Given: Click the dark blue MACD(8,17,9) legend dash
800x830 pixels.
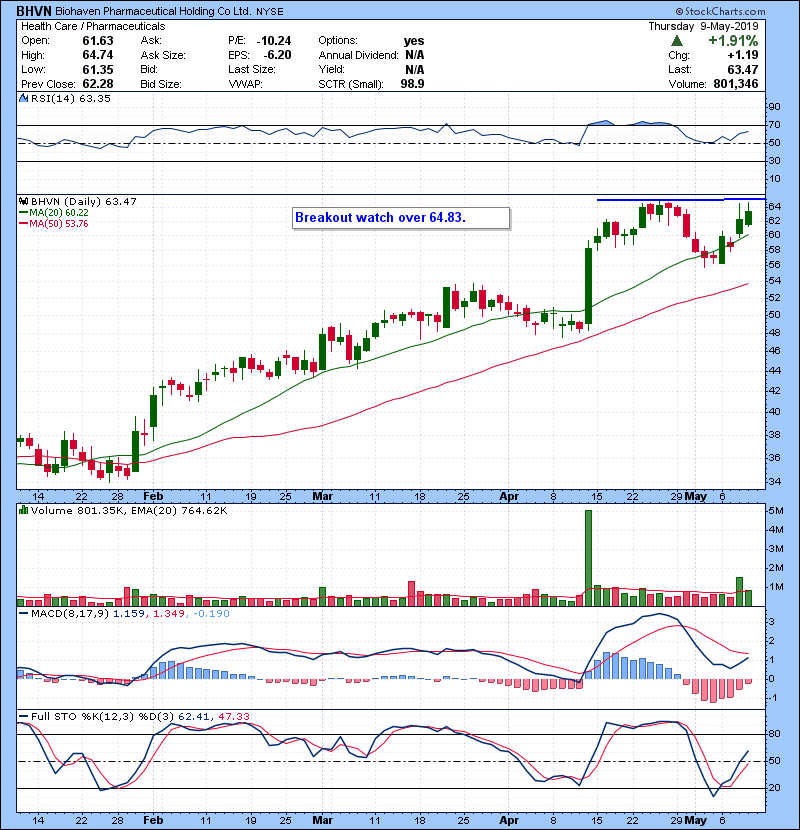Looking at the screenshot, I should tap(23, 614).
